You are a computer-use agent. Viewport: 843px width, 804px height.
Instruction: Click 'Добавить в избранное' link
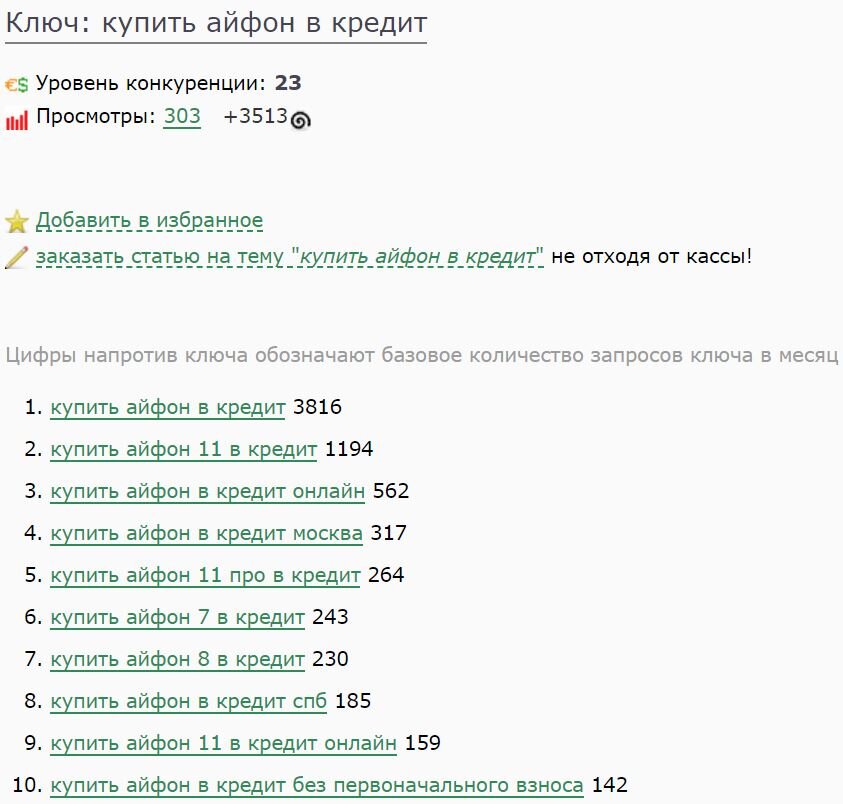(149, 220)
